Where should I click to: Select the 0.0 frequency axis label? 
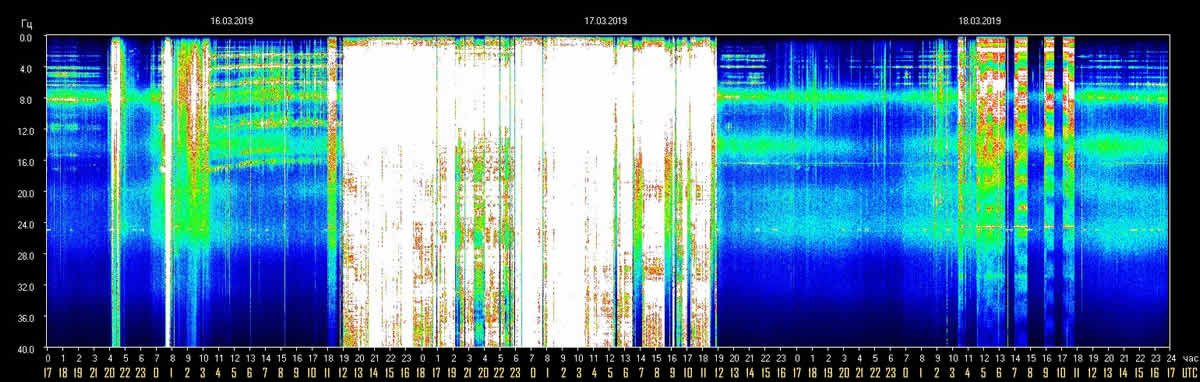point(26,38)
